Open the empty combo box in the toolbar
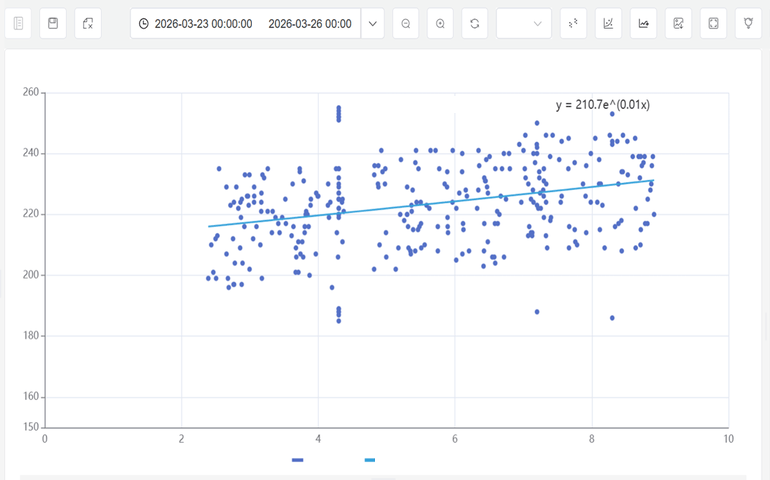Image resolution: width=770 pixels, height=480 pixels. tap(523, 23)
